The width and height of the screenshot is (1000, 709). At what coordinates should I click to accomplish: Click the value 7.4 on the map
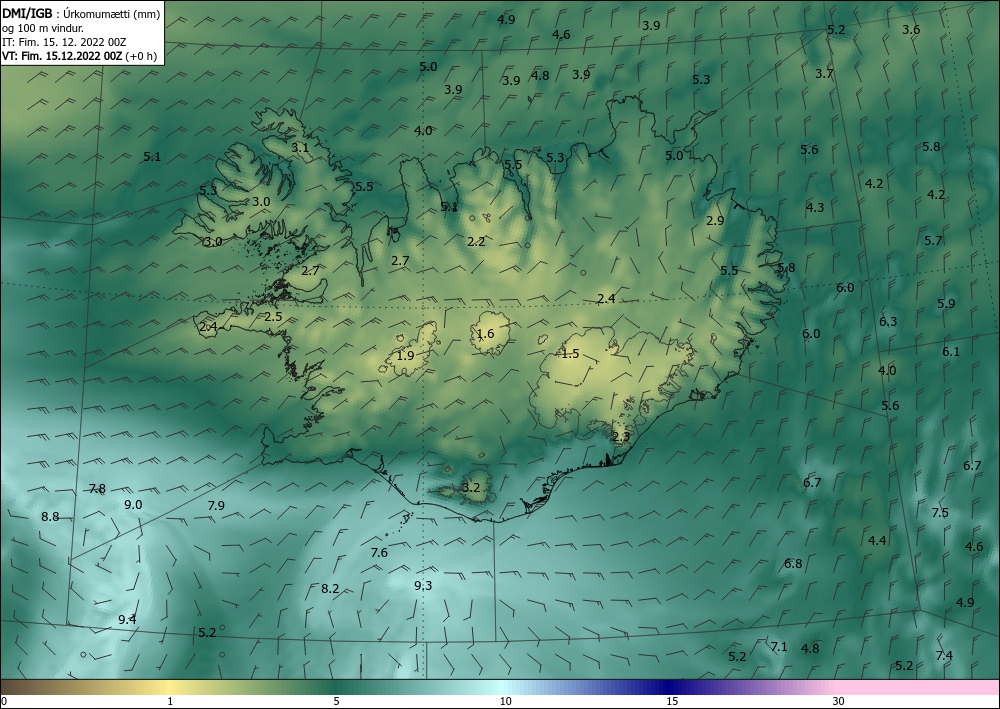pyautogui.click(x=944, y=655)
